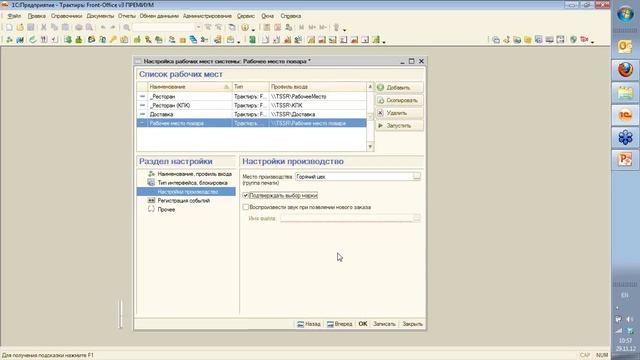Open PowerPoint from the side taskbar
The image size is (640, 360).
point(625,159)
